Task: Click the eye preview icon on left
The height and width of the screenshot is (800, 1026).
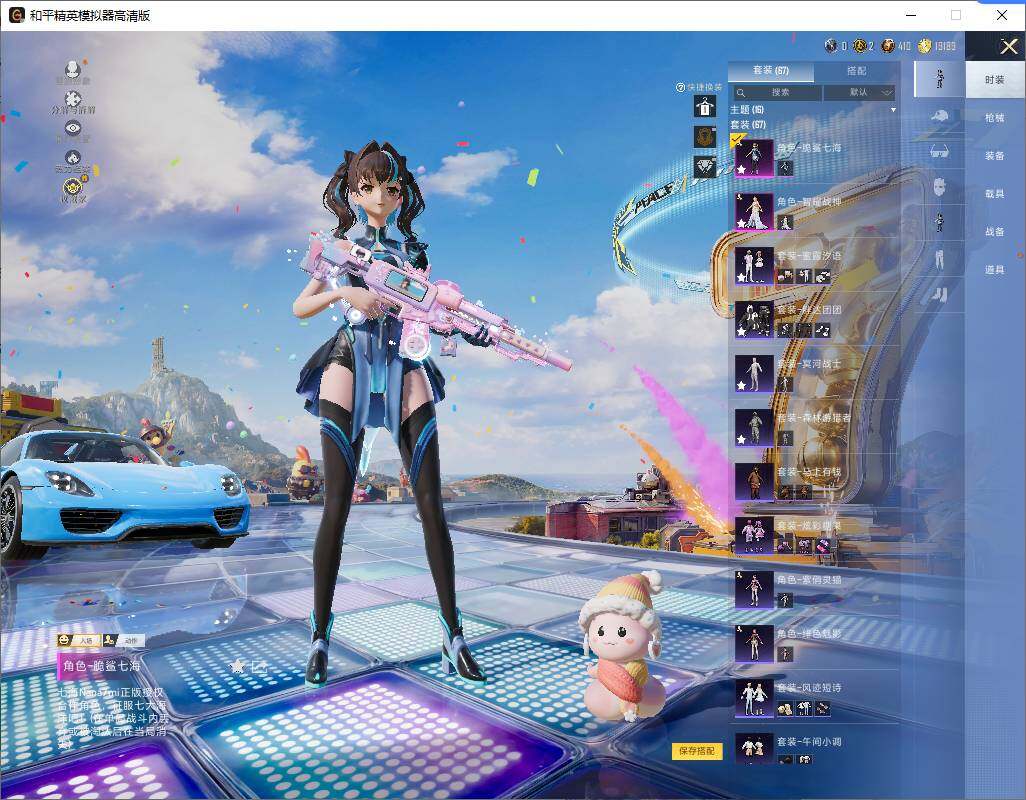Action: (73, 128)
